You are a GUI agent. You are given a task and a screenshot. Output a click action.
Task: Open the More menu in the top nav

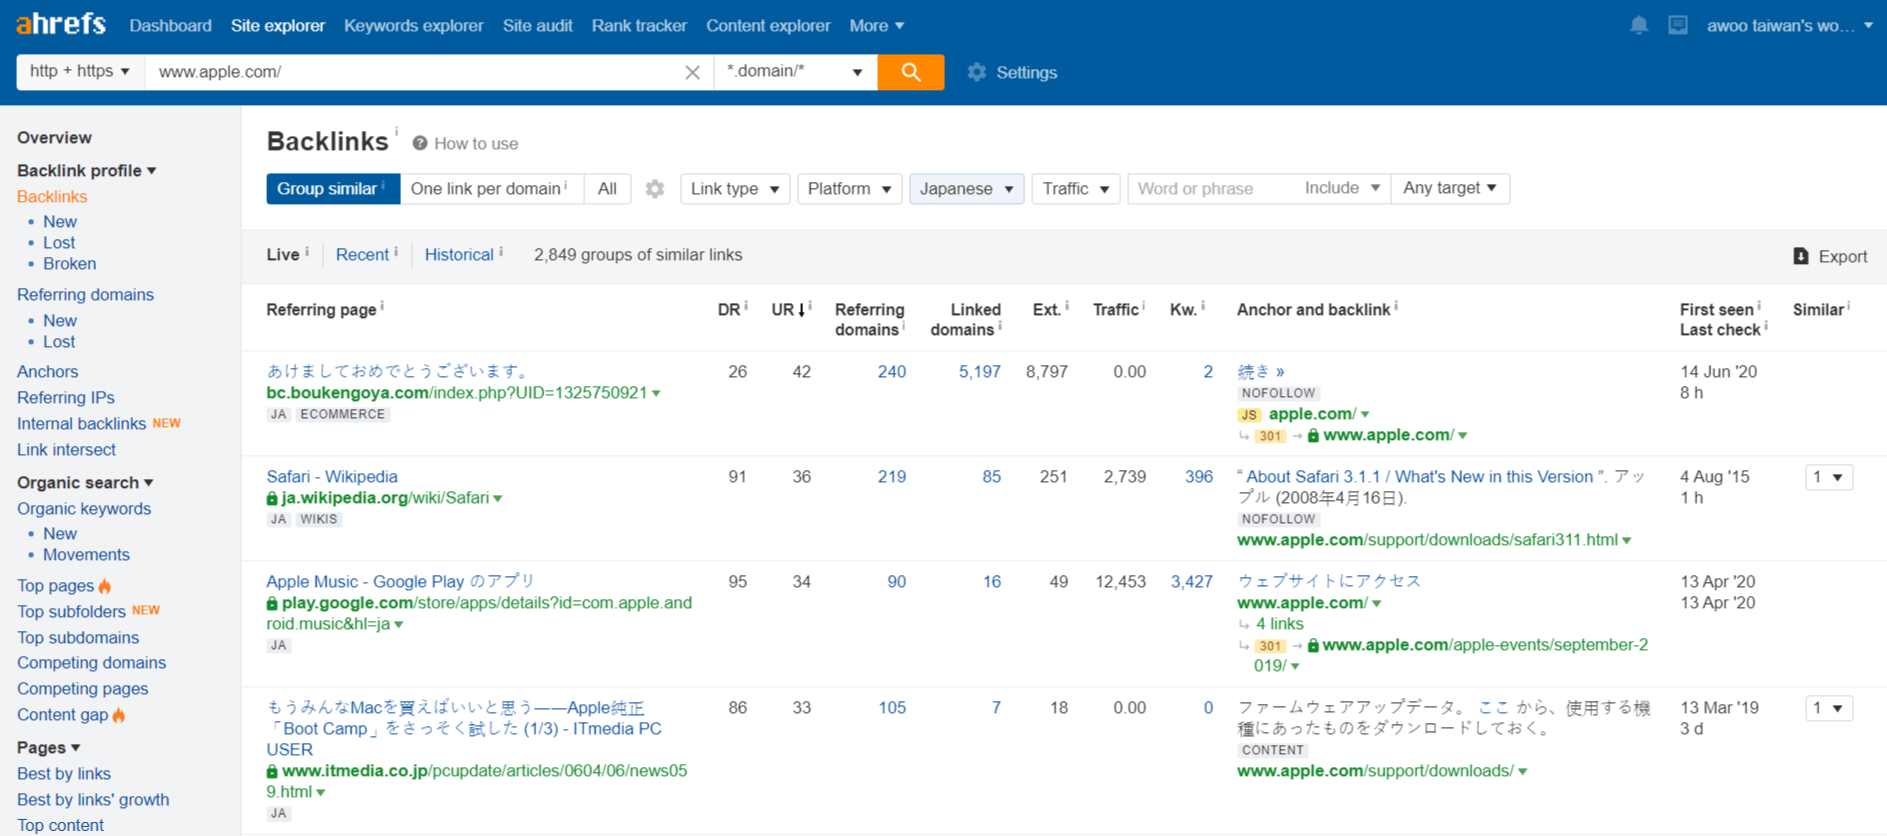[x=877, y=26]
